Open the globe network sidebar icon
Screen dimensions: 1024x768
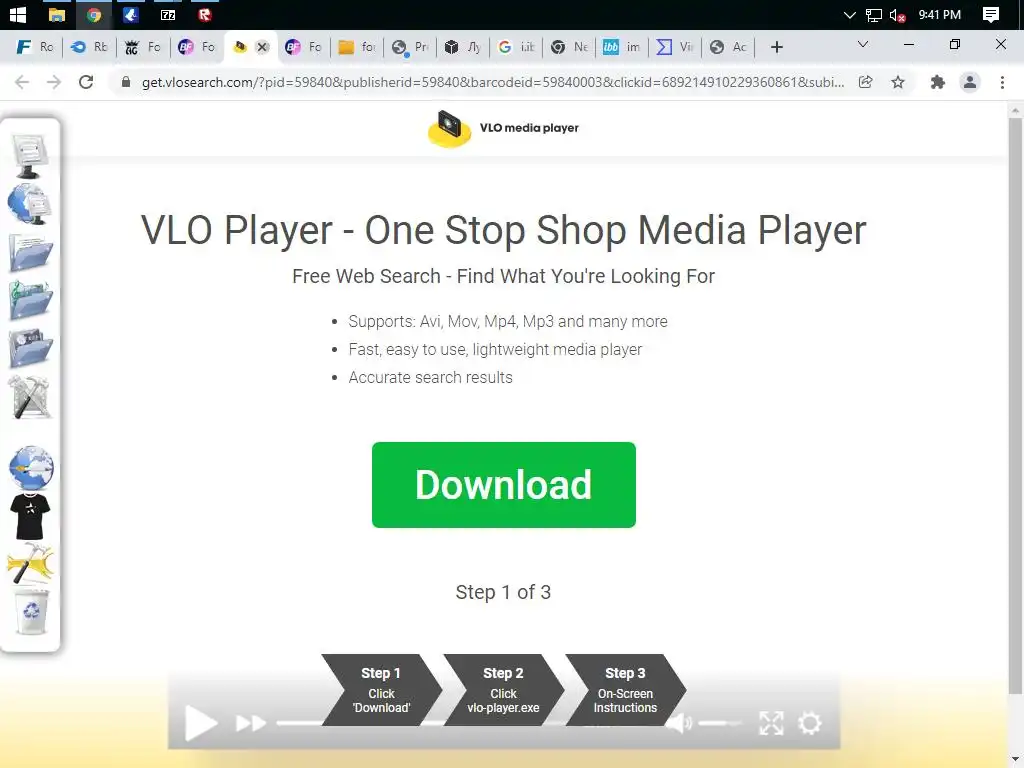point(30,204)
